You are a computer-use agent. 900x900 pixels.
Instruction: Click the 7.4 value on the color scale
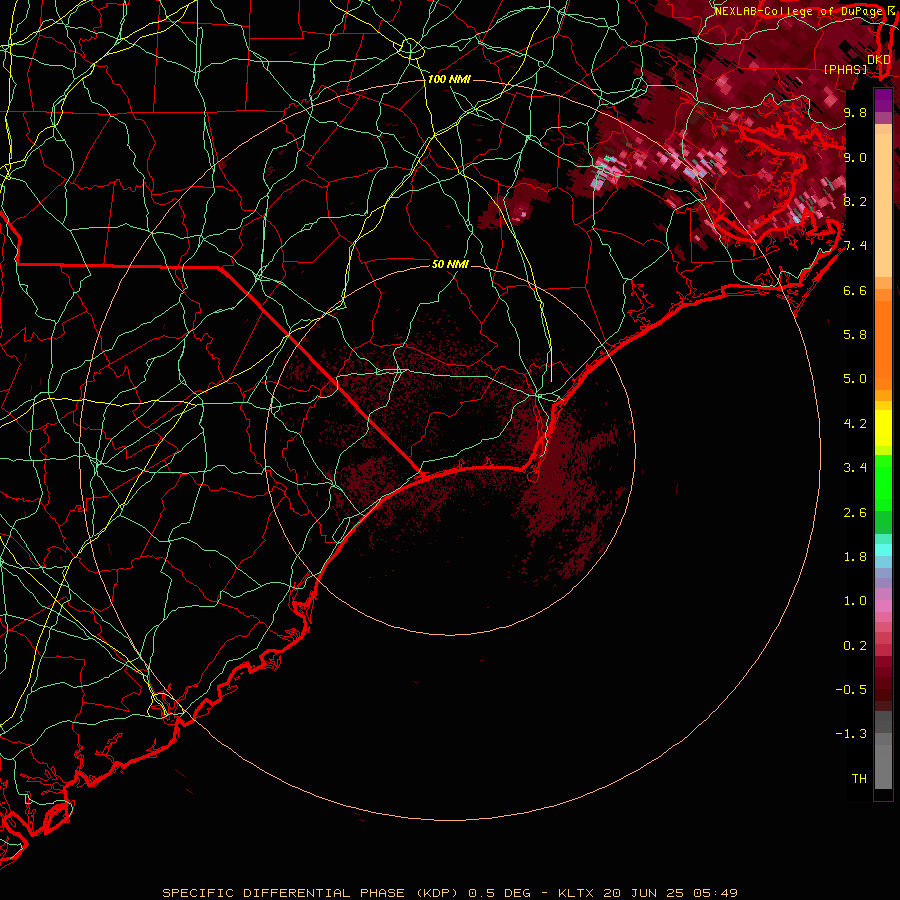(855, 246)
